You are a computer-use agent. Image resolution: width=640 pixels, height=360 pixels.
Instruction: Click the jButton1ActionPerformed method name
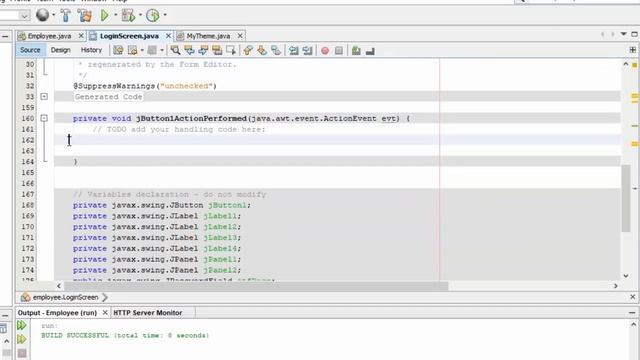tap(191, 118)
